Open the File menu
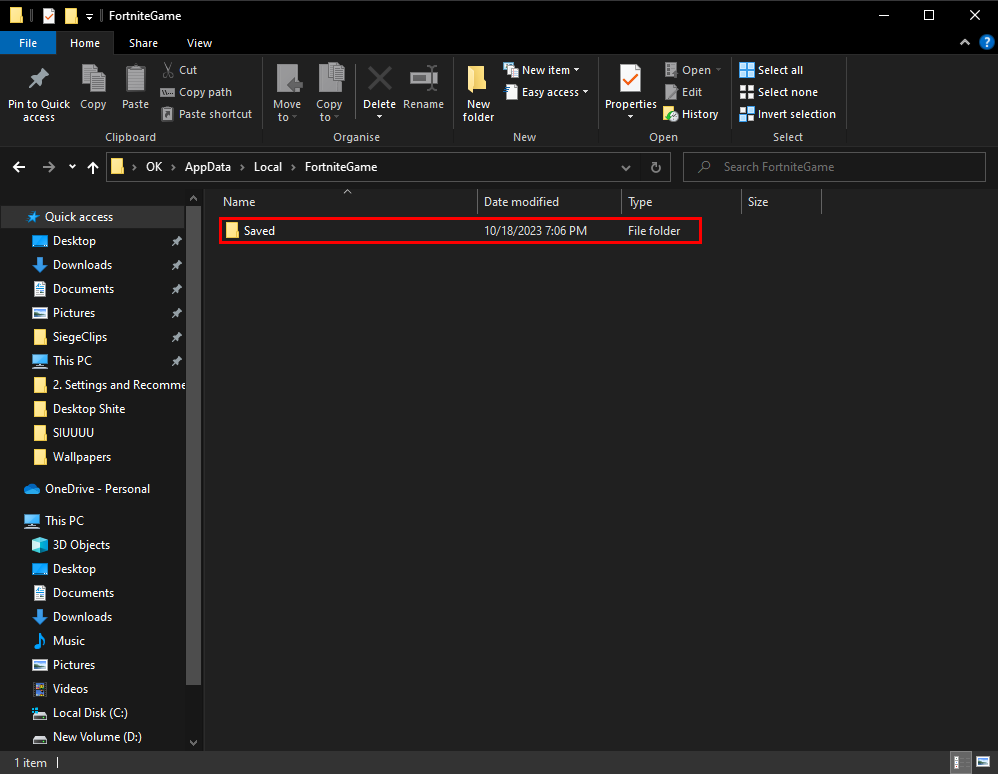The height and width of the screenshot is (774, 998). tap(28, 43)
